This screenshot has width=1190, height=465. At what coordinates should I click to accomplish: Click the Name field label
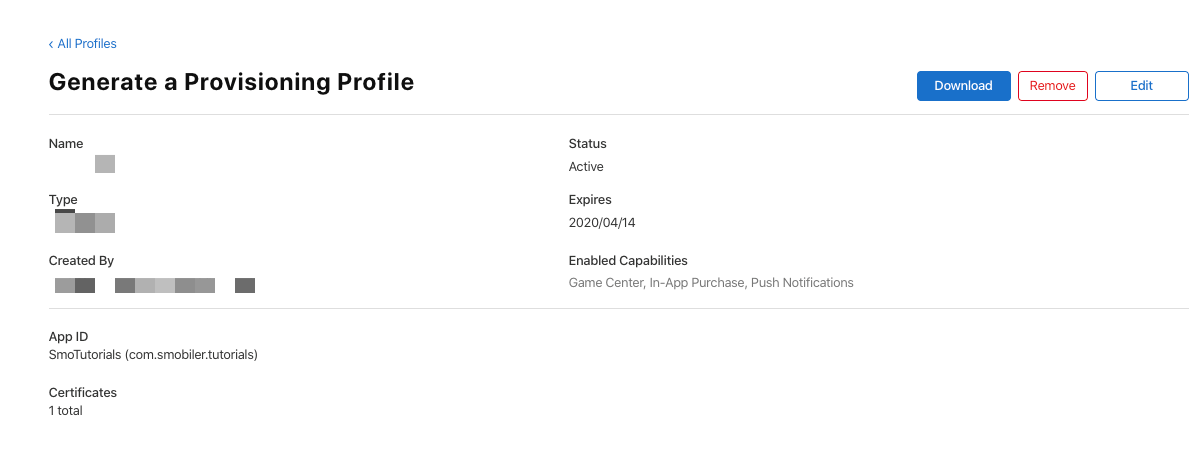coord(66,143)
